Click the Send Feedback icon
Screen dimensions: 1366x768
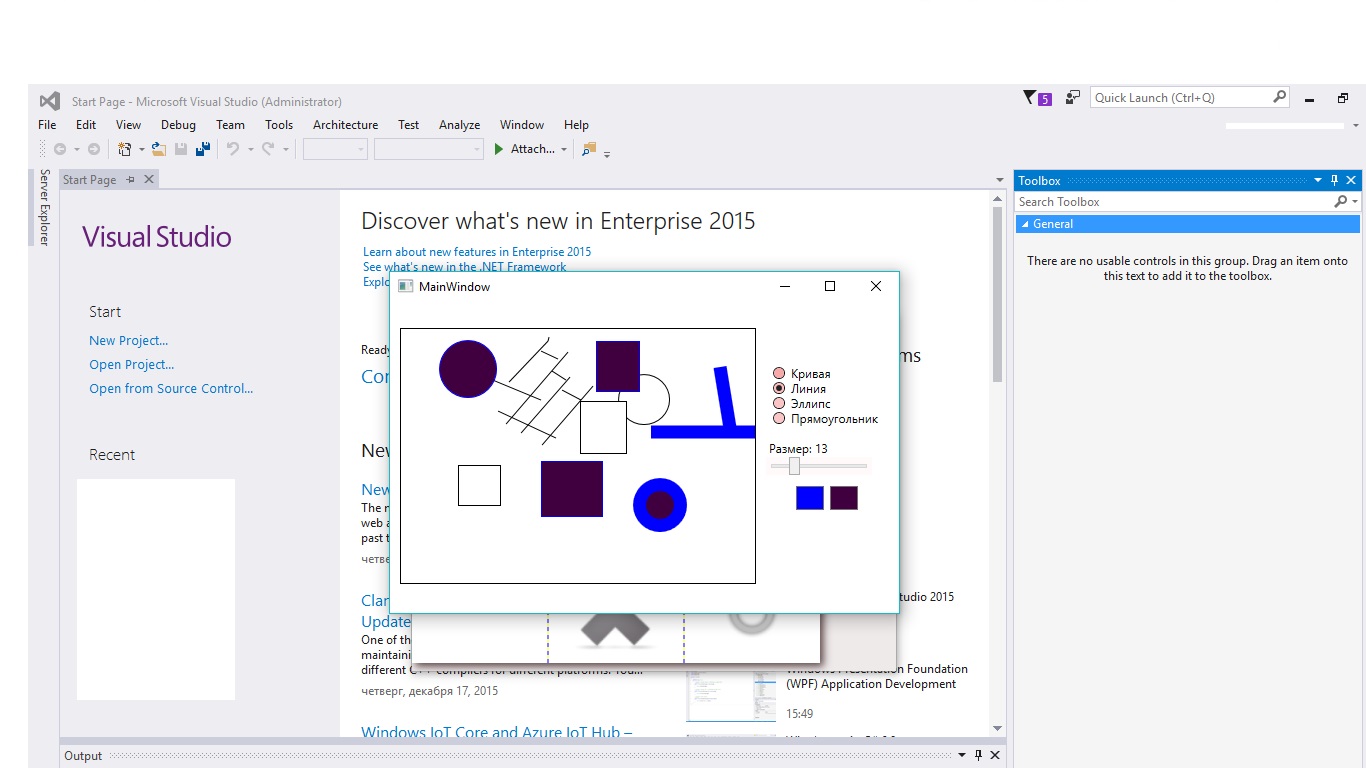[x=1072, y=97]
